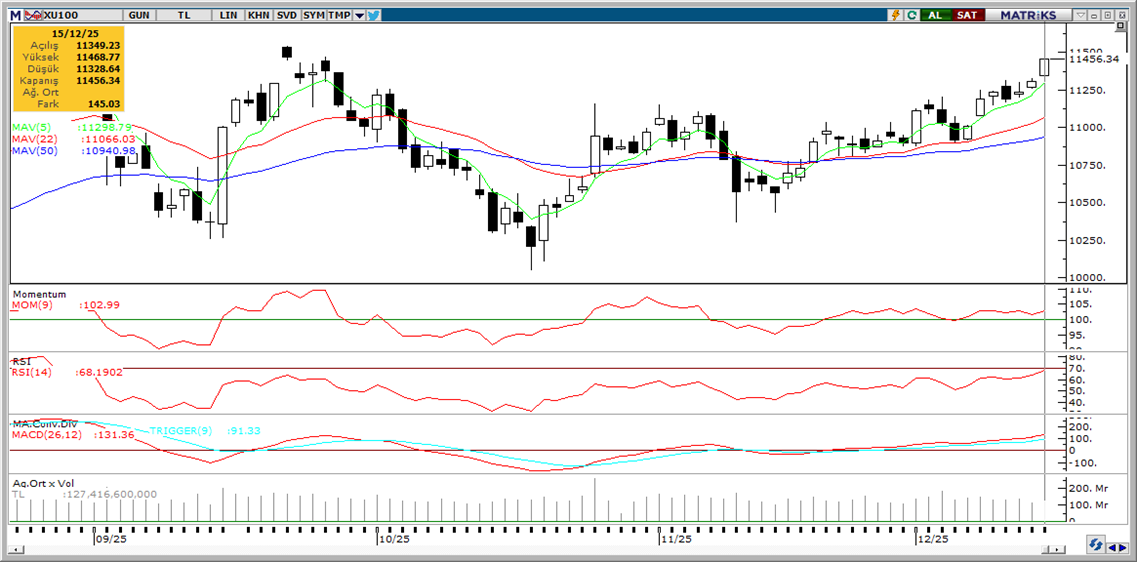The height and width of the screenshot is (562, 1137).
Task: Select the SYM toolbar item
Action: pyautogui.click(x=313, y=15)
